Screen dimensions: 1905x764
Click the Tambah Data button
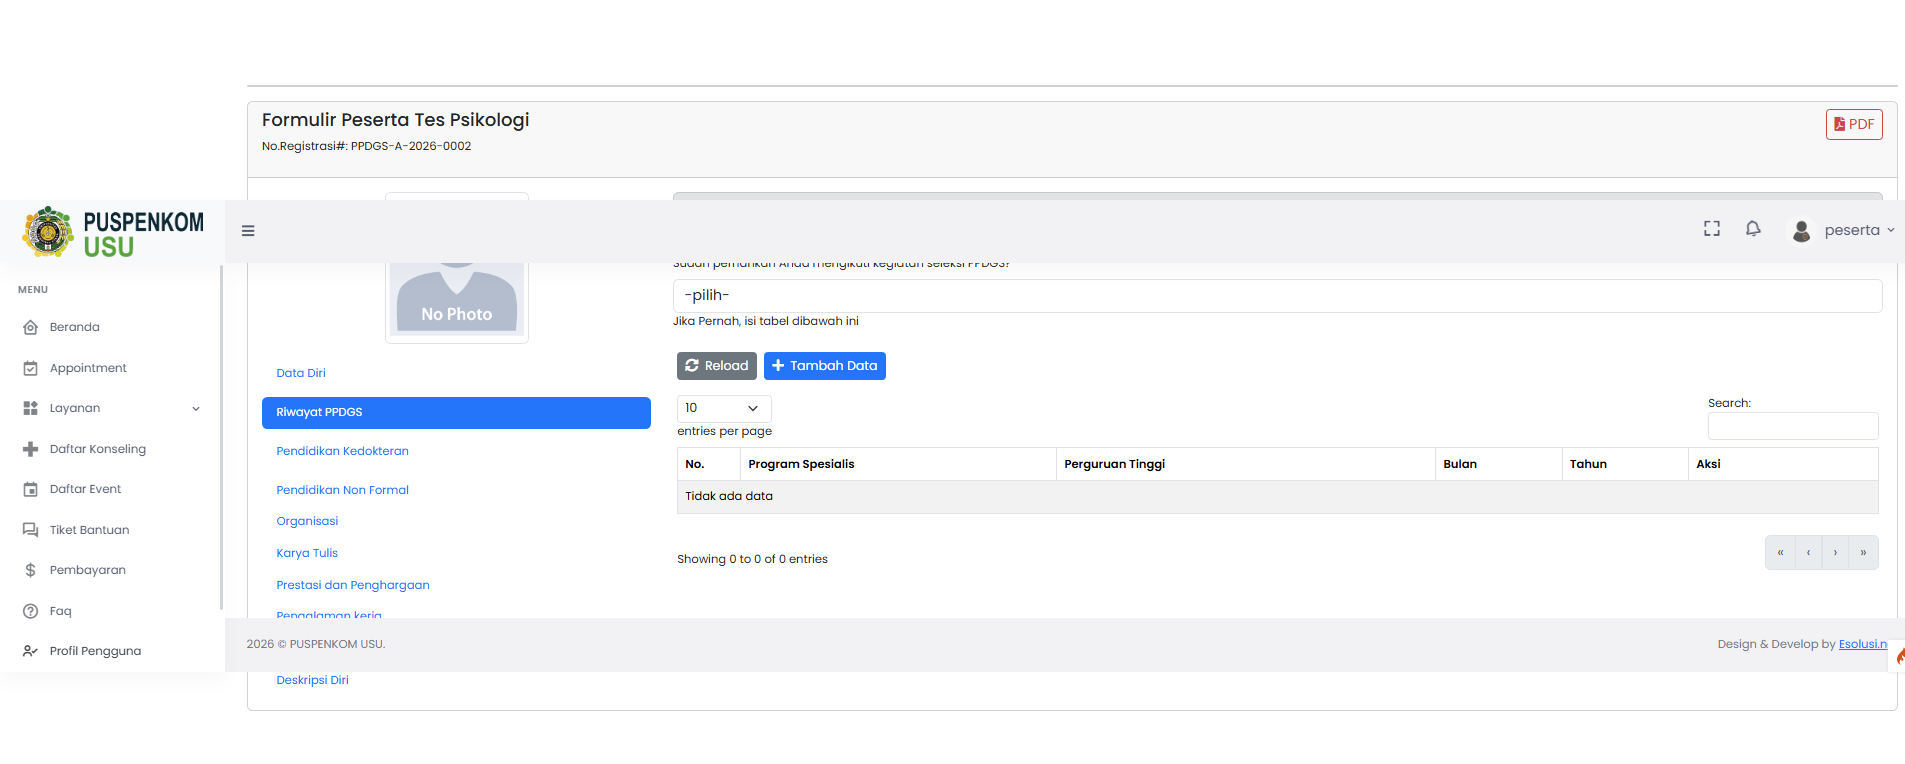pos(825,366)
